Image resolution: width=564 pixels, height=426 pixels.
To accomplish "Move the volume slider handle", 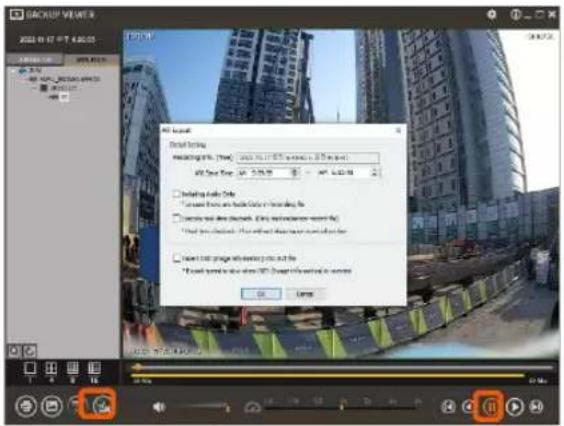I will [227, 407].
